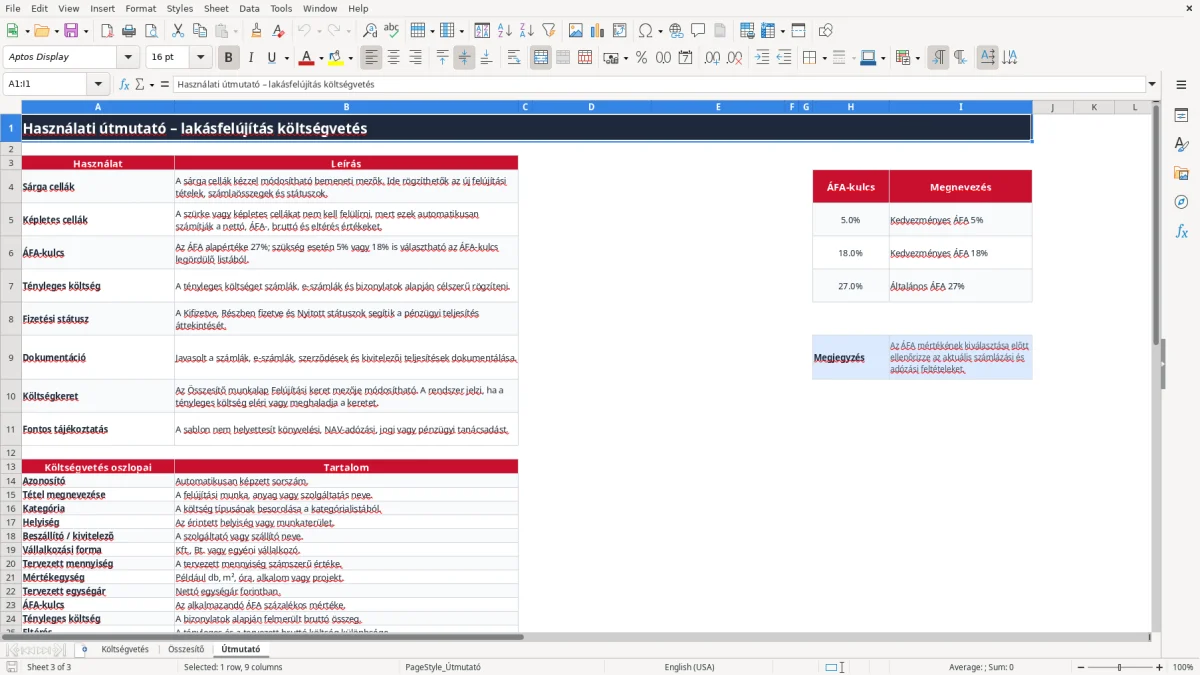1200x675 pixels.
Task: Click English (USA) language status
Action: (689, 667)
